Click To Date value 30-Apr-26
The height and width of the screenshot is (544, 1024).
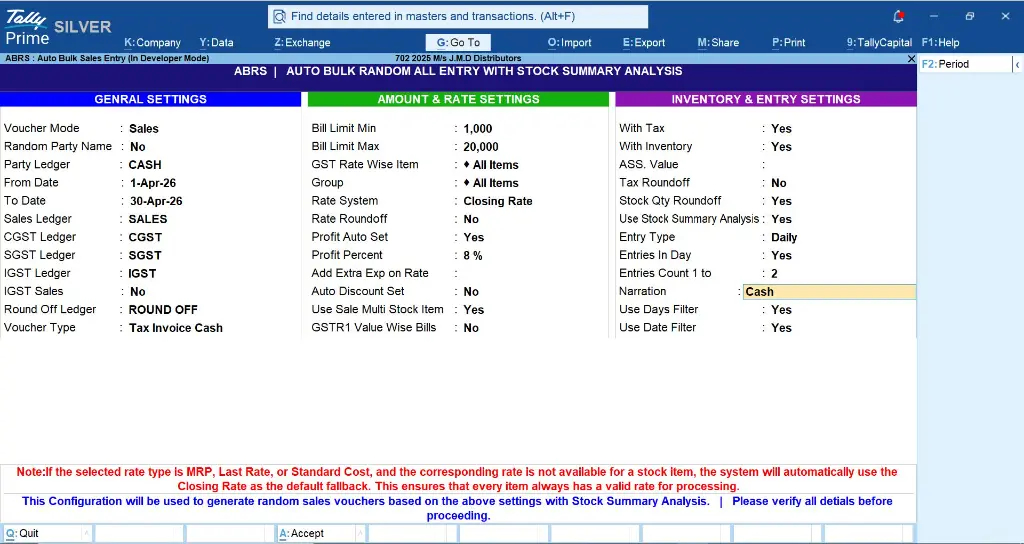pyautogui.click(x=156, y=201)
